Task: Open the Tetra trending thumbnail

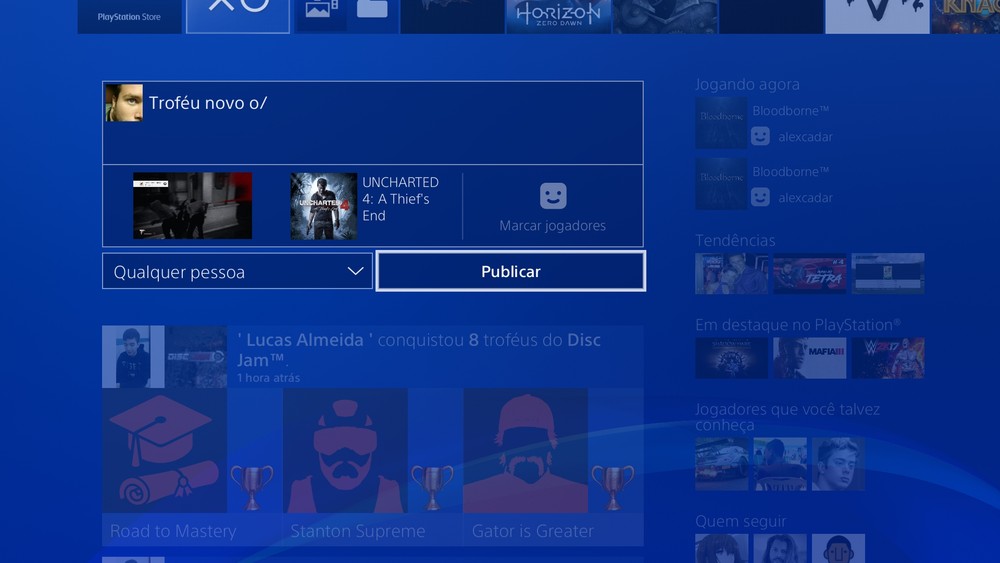Action: pos(810,274)
